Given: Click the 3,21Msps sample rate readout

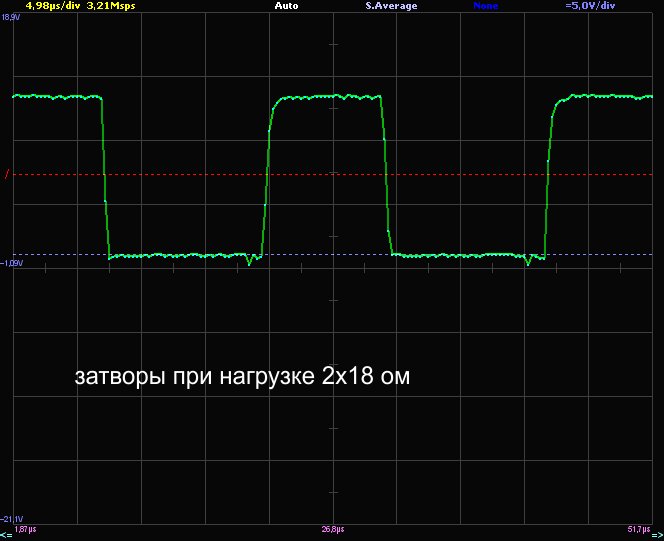Looking at the screenshot, I should [x=111, y=6].
